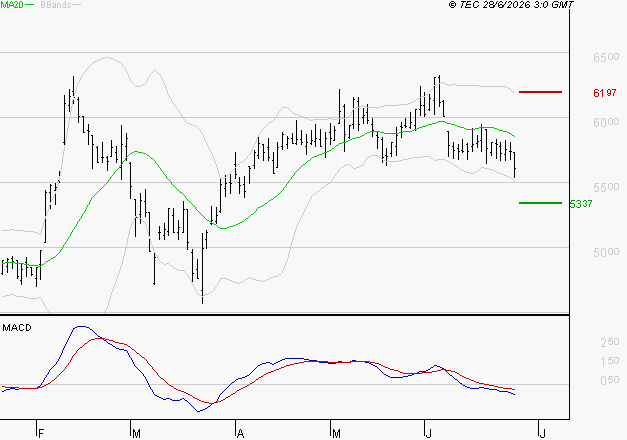Click the MA20 legend label
This screenshot has width=627, height=440.
tap(12, 5)
